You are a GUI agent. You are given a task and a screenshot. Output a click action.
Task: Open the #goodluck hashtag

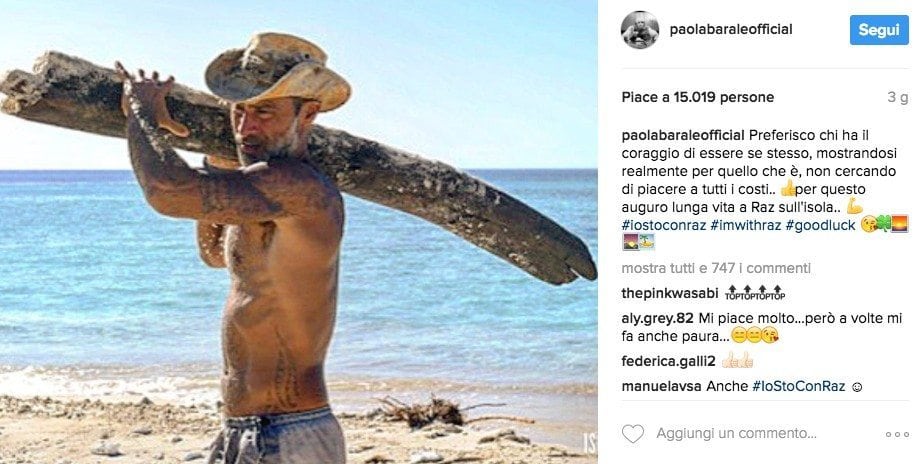tap(821, 225)
